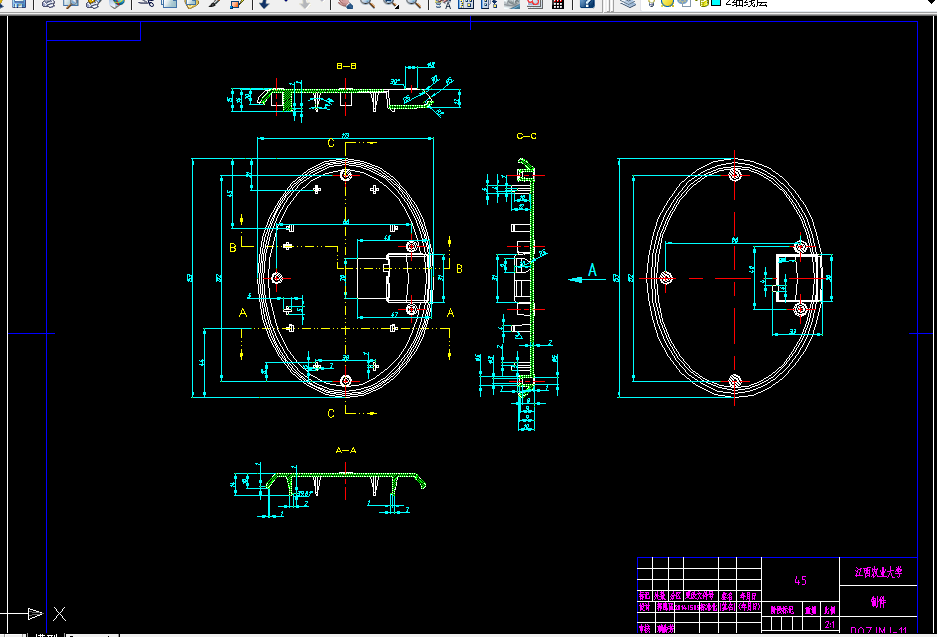Click the cyan layer color swatch
This screenshot has width=937, height=637.
[715, 2]
